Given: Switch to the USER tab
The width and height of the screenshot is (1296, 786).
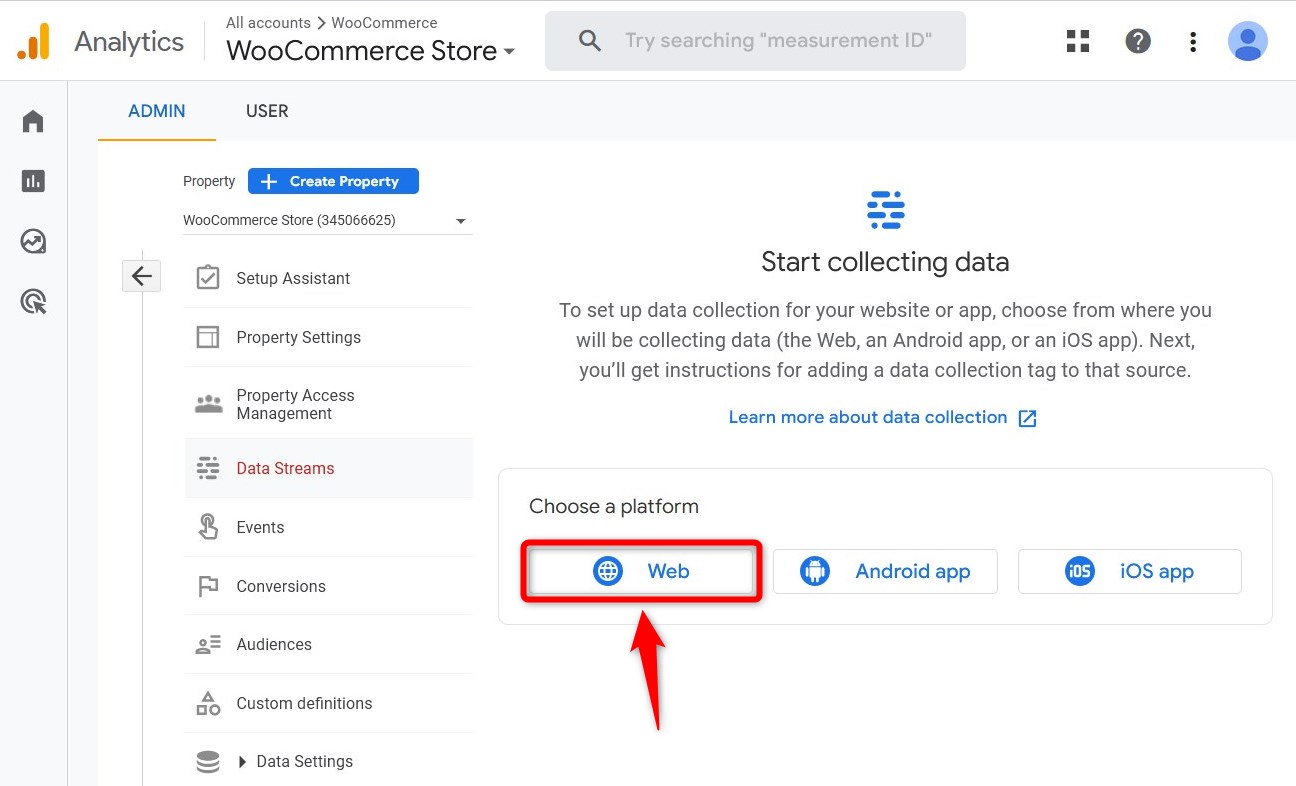Looking at the screenshot, I should (x=267, y=111).
